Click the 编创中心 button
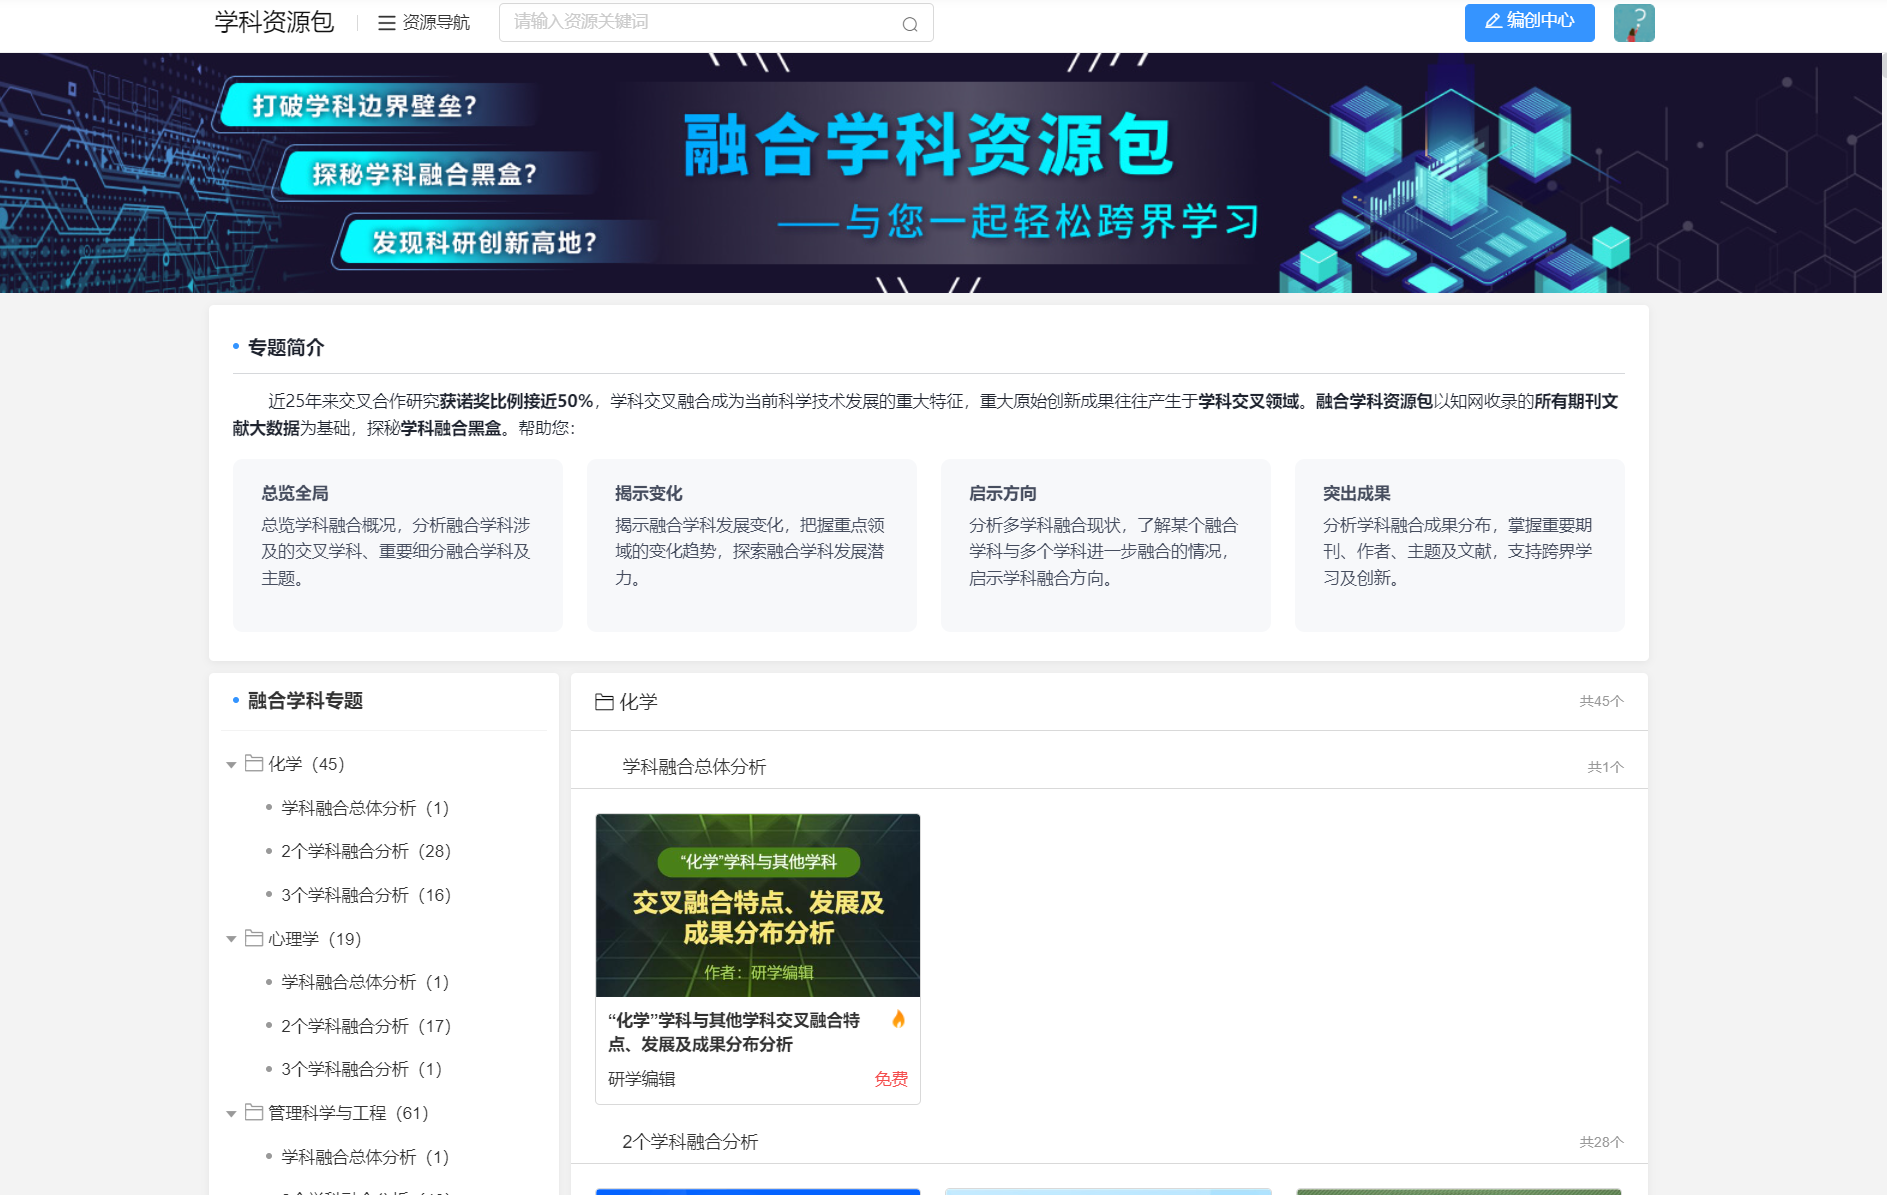The image size is (1887, 1195). pos(1528,22)
